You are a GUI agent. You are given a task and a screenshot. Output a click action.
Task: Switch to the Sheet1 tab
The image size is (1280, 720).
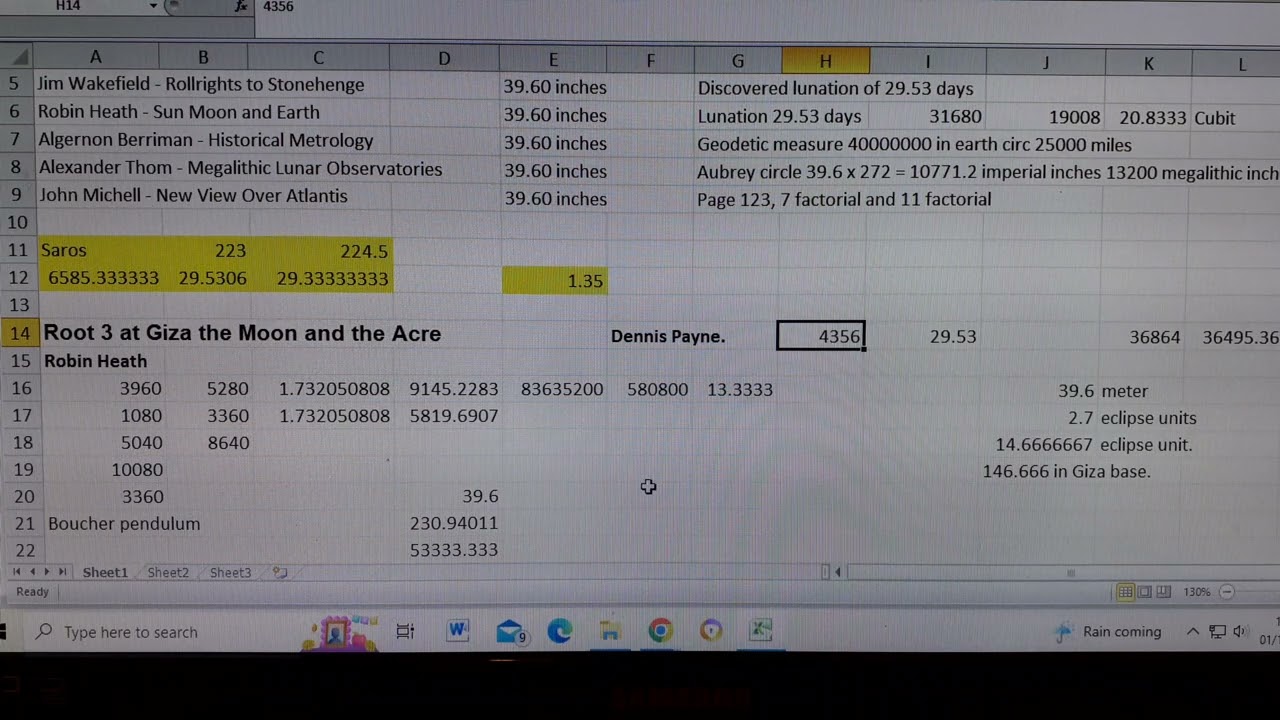(x=105, y=572)
